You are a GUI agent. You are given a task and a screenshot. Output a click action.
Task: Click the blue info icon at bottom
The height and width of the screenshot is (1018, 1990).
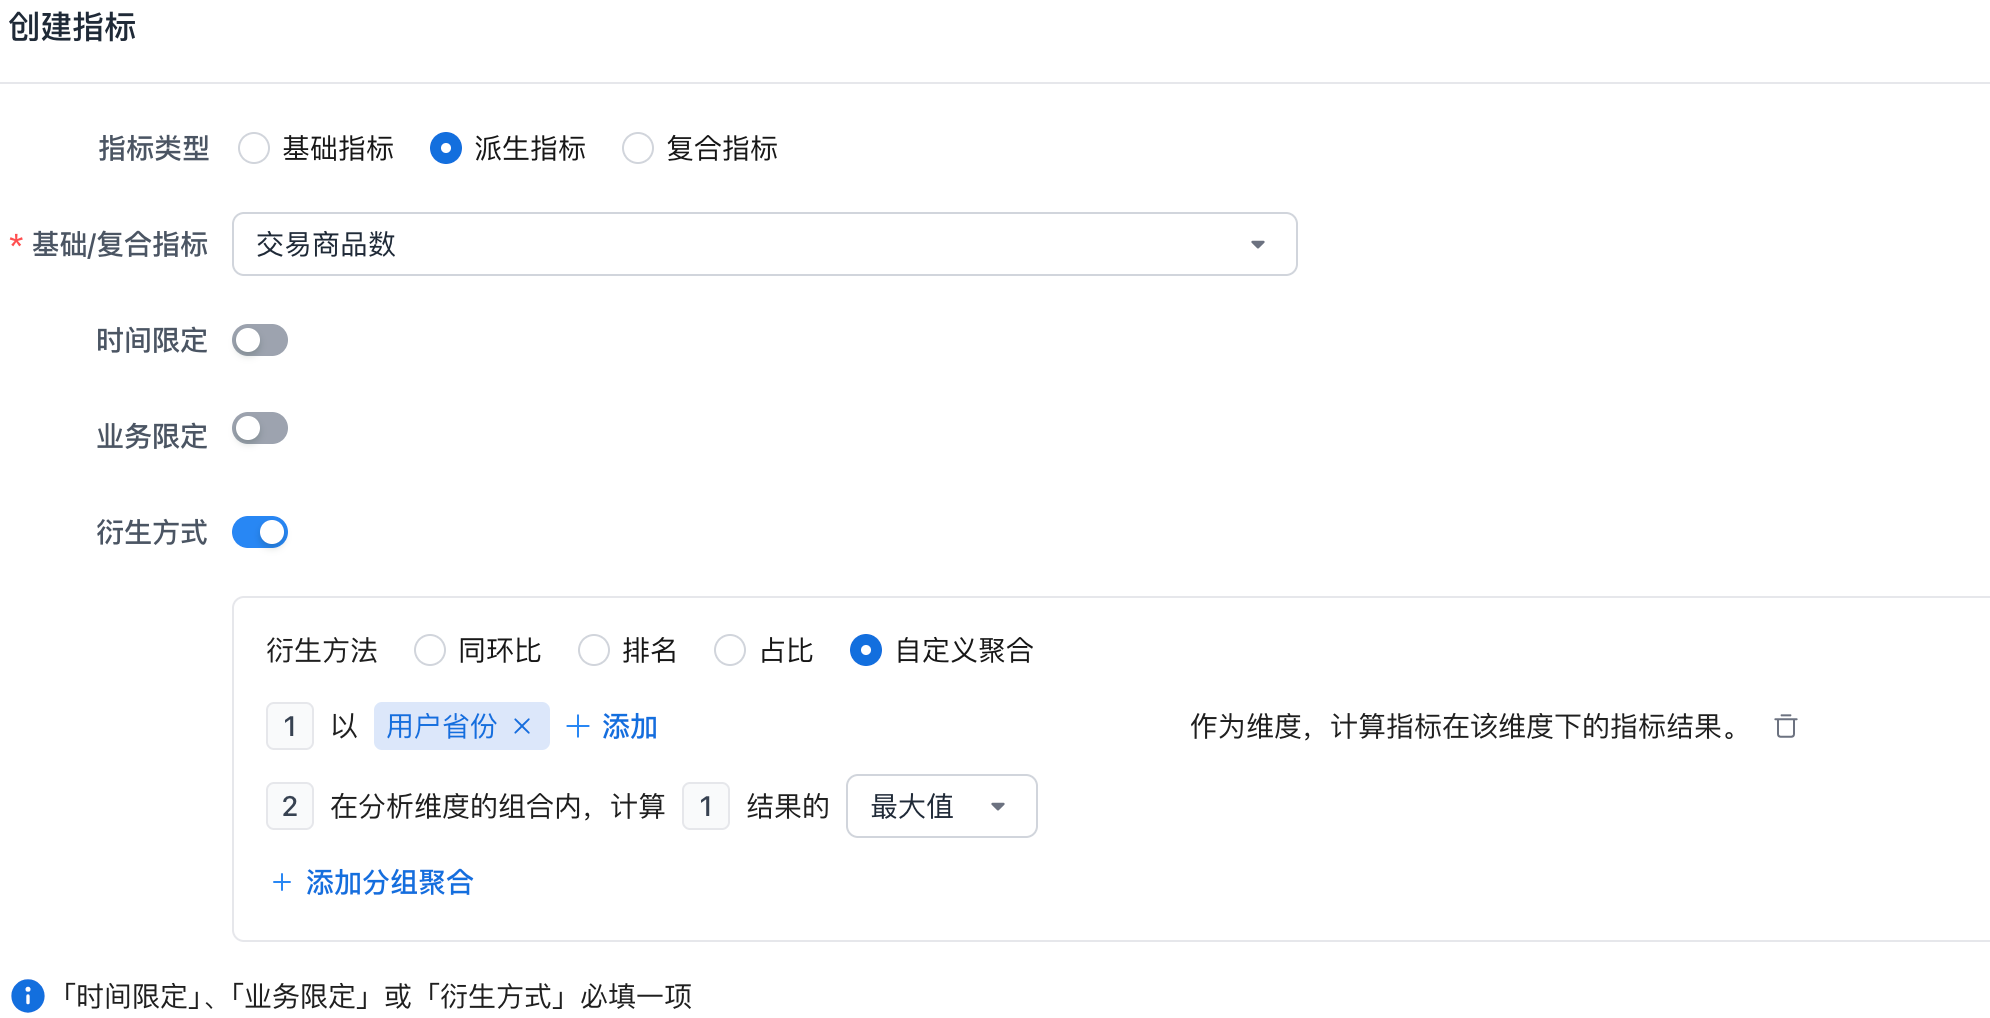point(28,996)
